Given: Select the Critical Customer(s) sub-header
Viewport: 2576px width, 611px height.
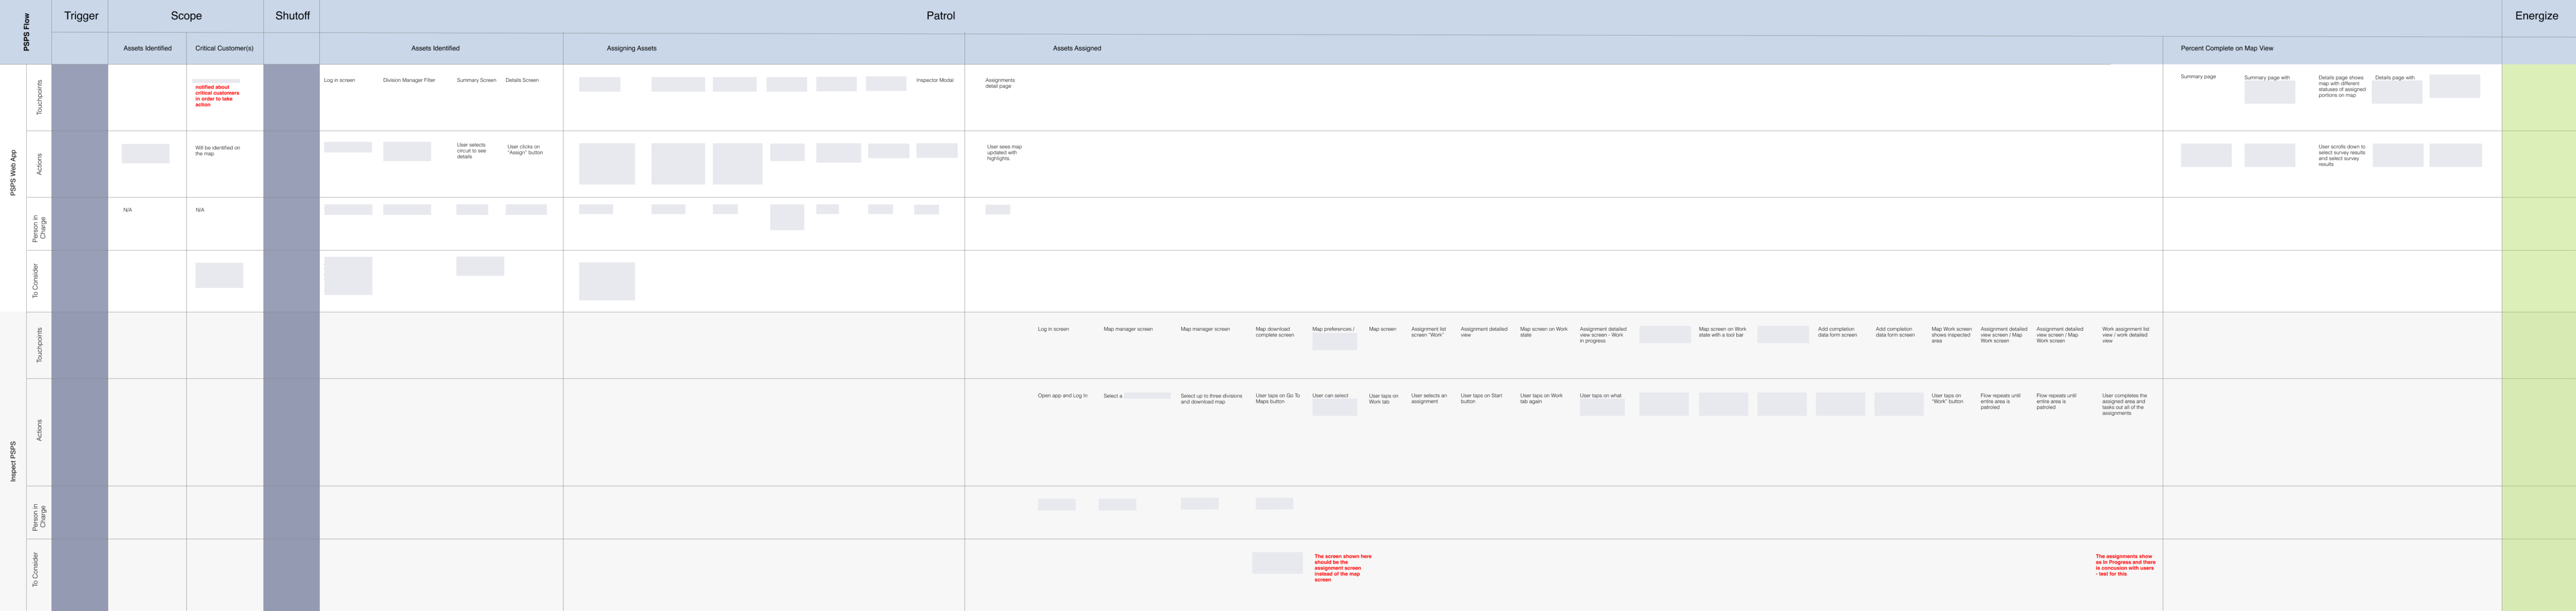Looking at the screenshot, I should 224,48.
